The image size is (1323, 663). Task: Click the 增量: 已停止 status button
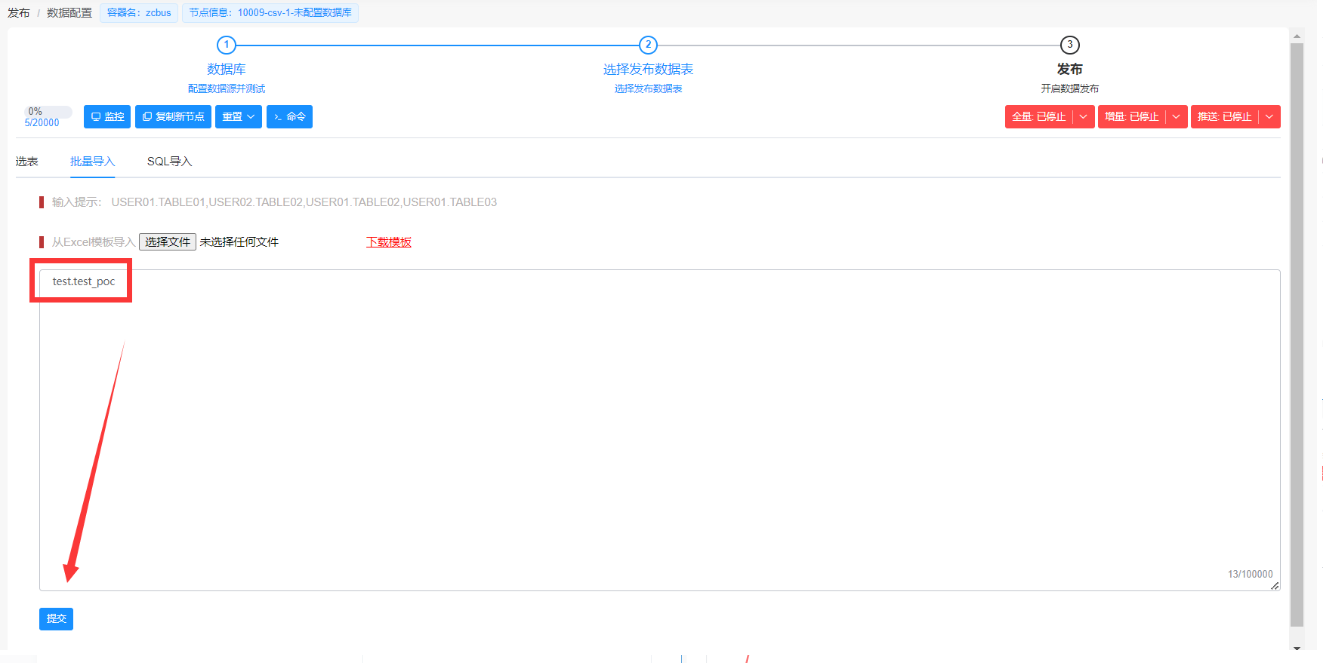(1131, 117)
